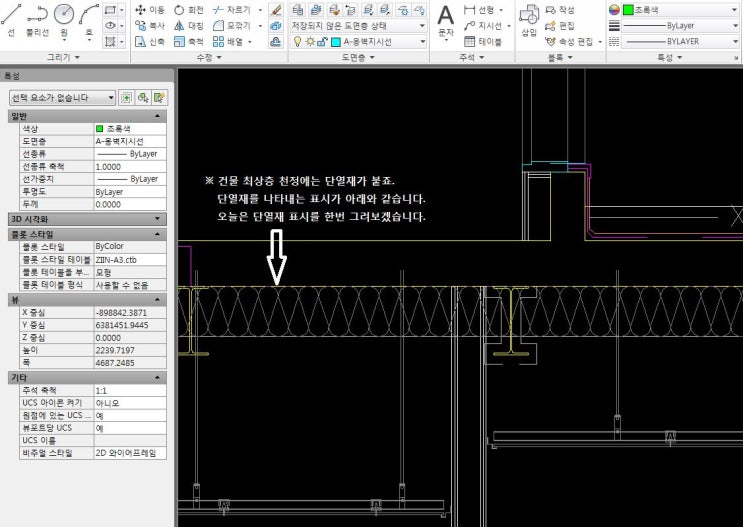
Task: Click the Rotate (회전) tool
Action: (189, 10)
